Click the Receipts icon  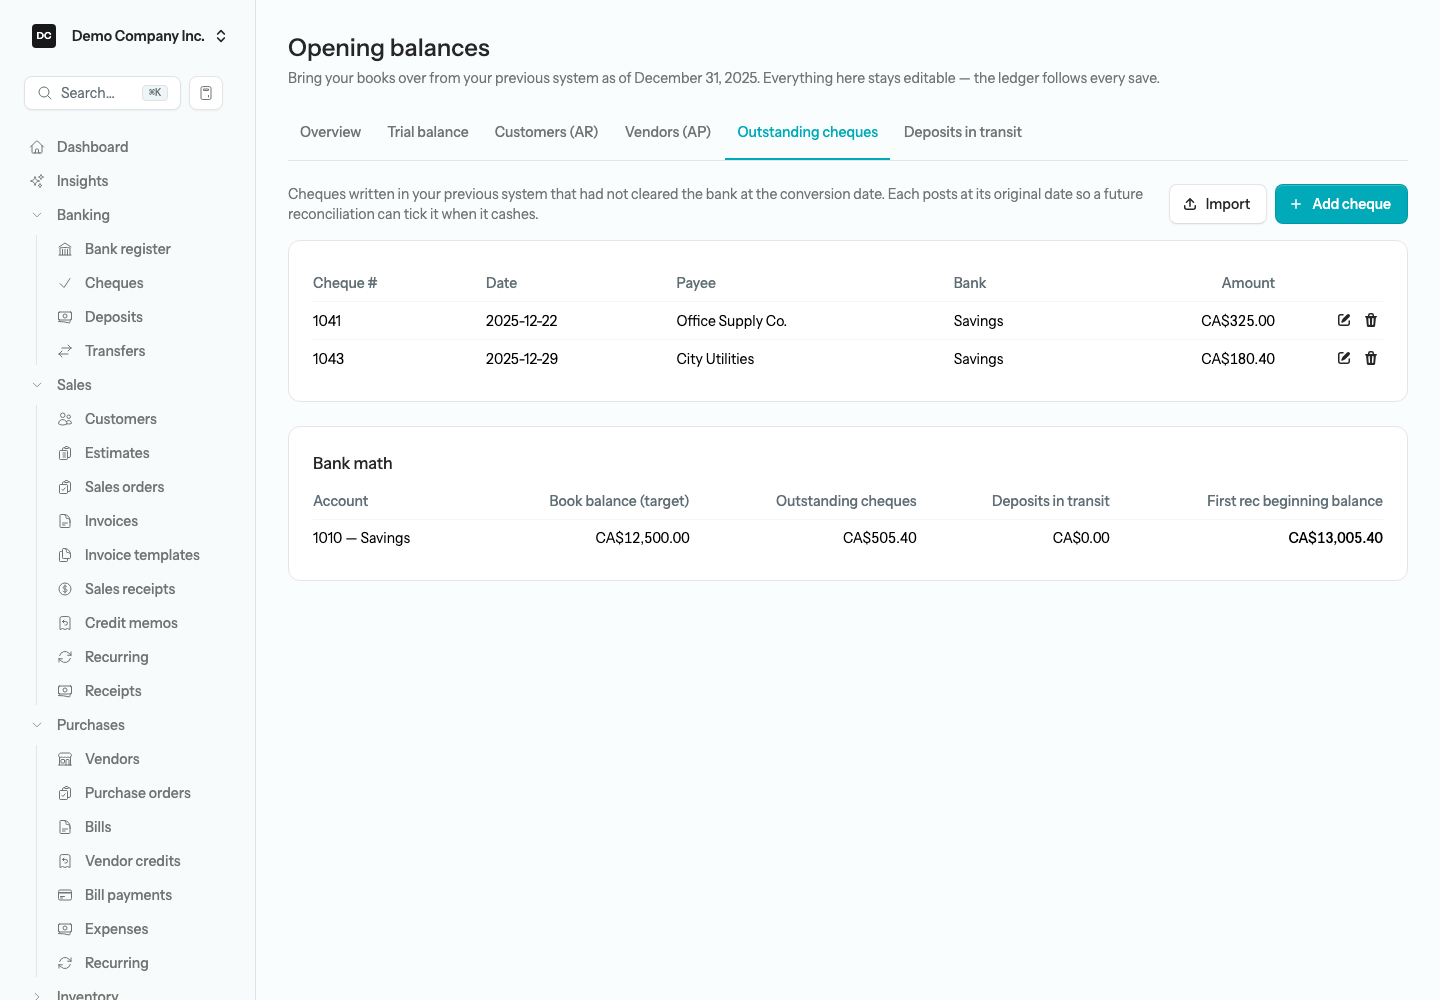coord(65,691)
